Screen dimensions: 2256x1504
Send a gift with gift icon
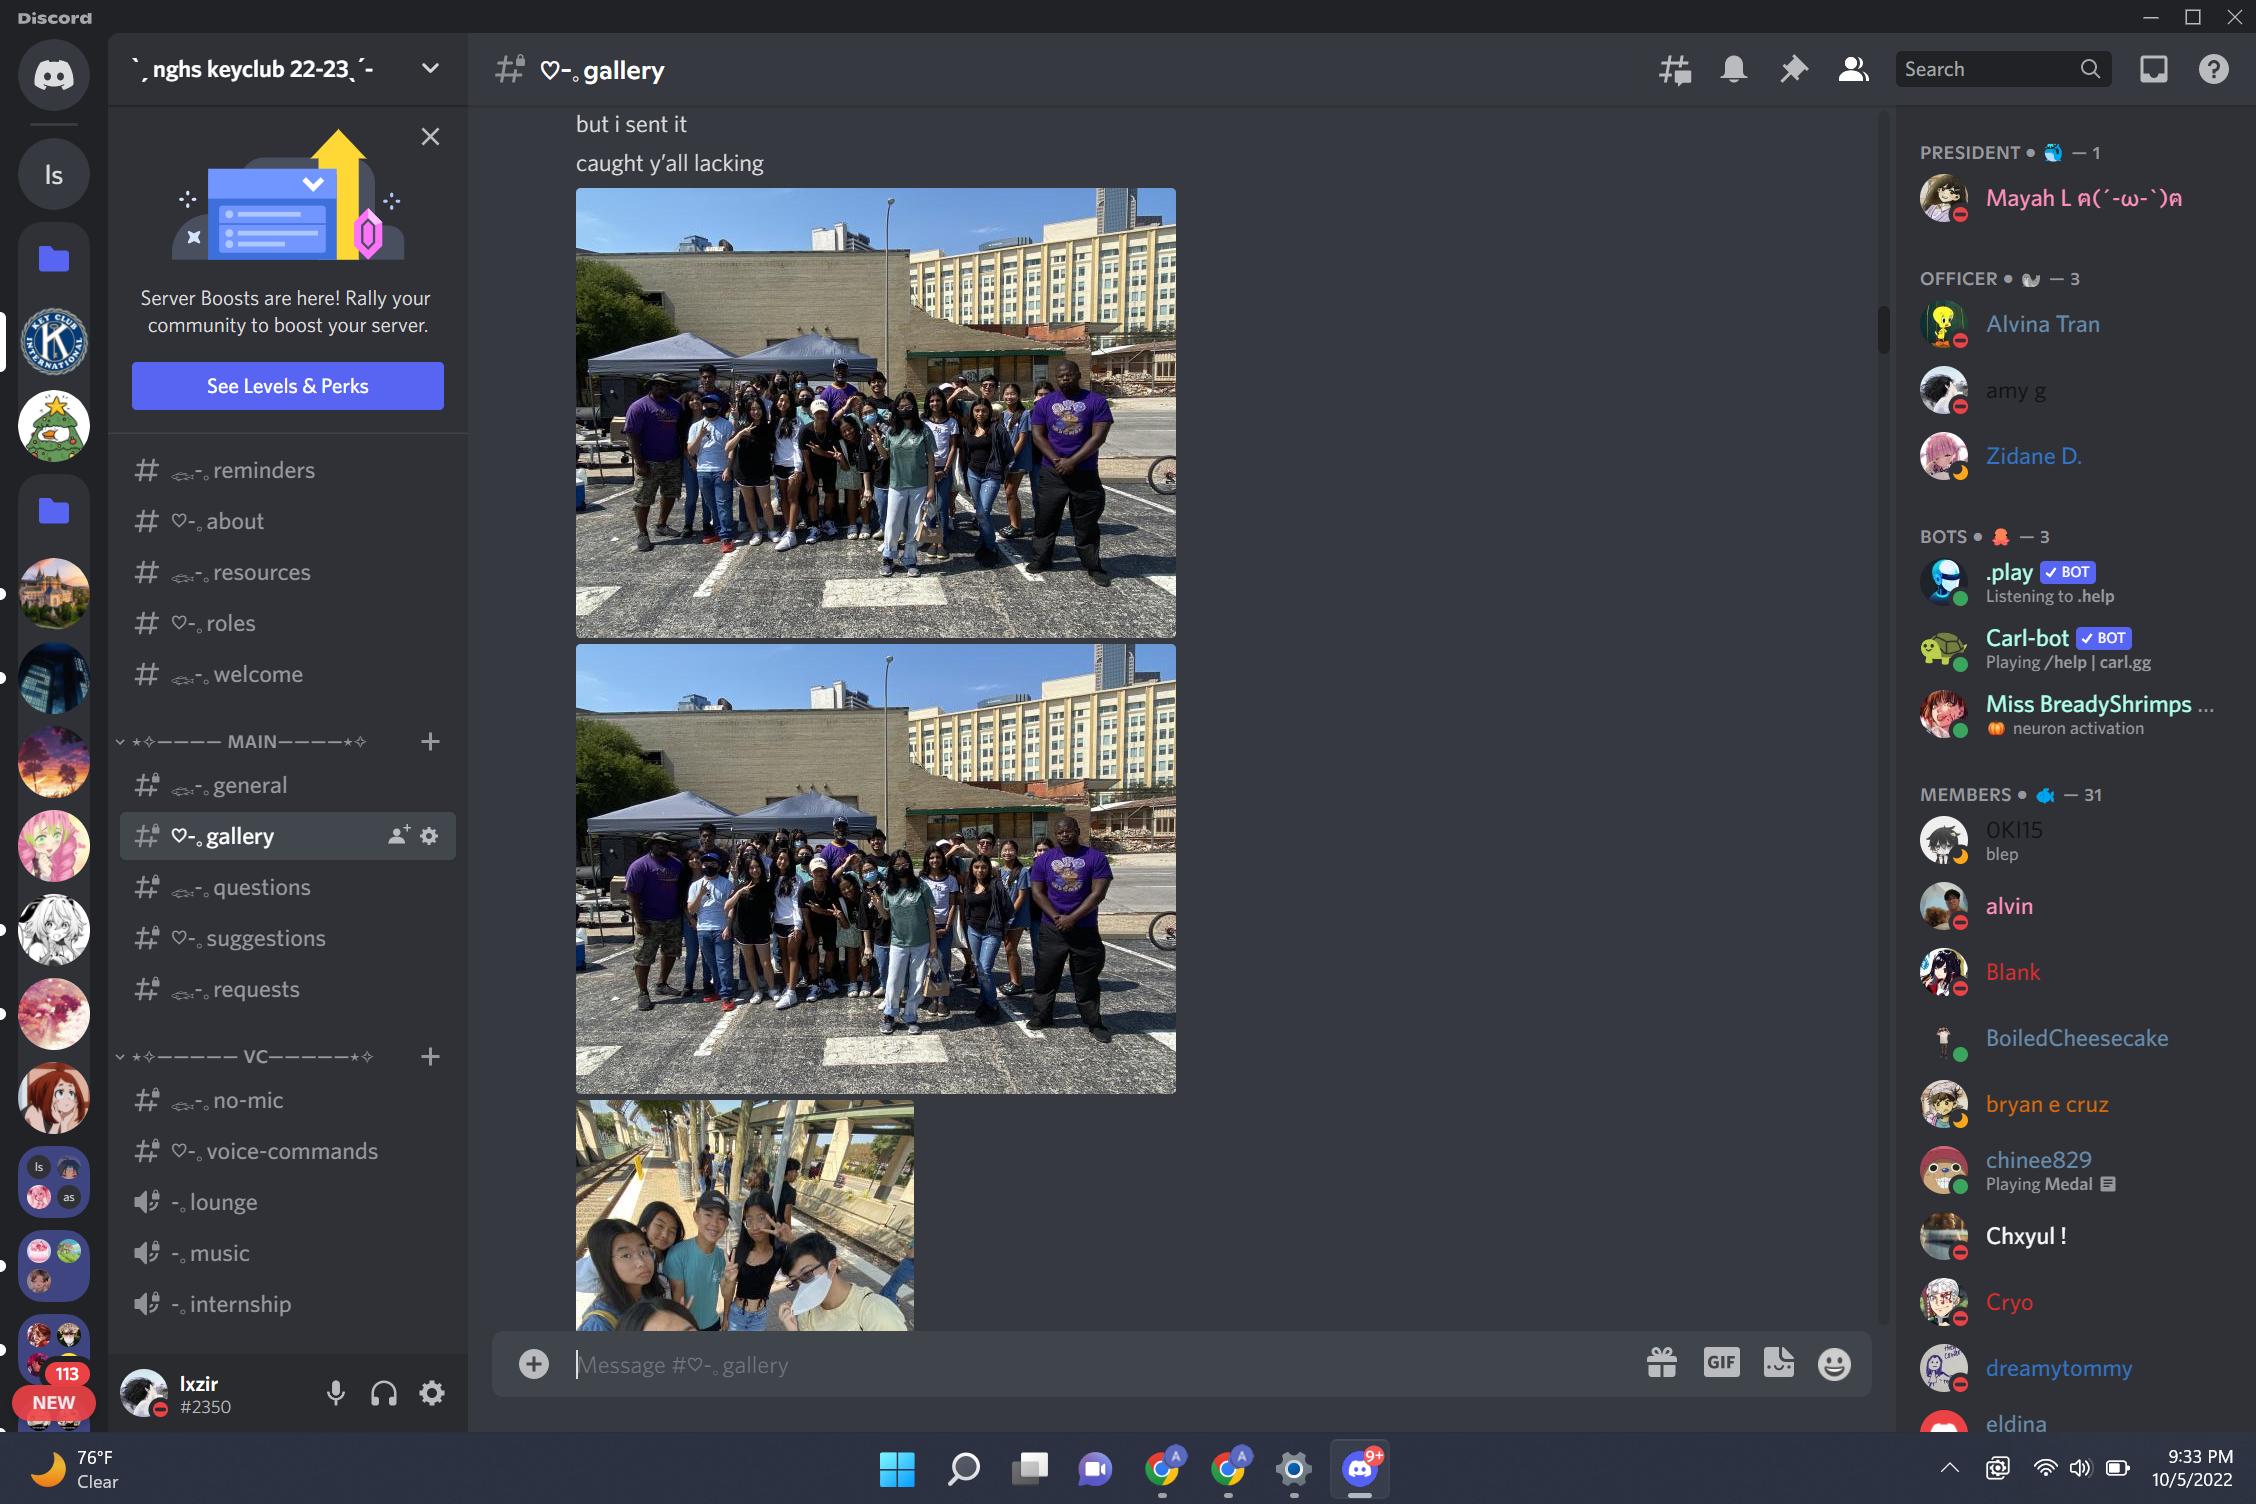(x=1662, y=1363)
